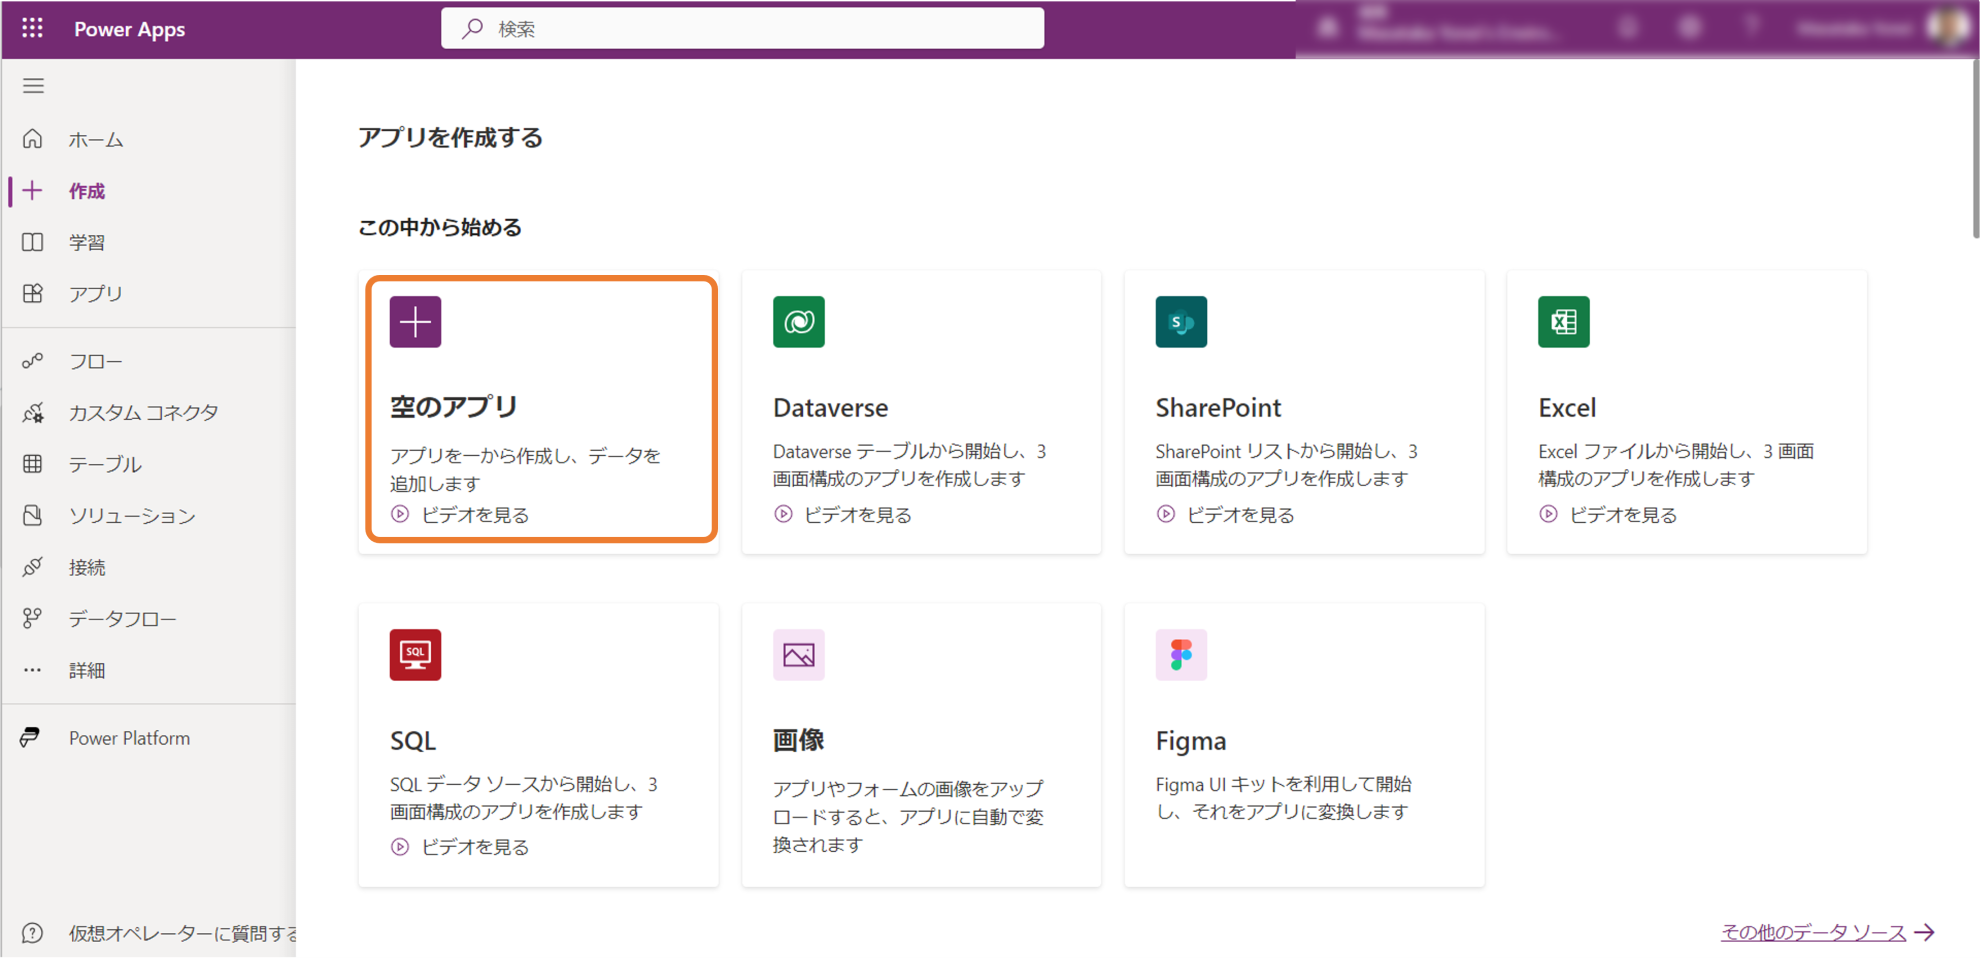Click the dataflow icon beside データフロー
This screenshot has height=960, width=1980.
point(33,618)
